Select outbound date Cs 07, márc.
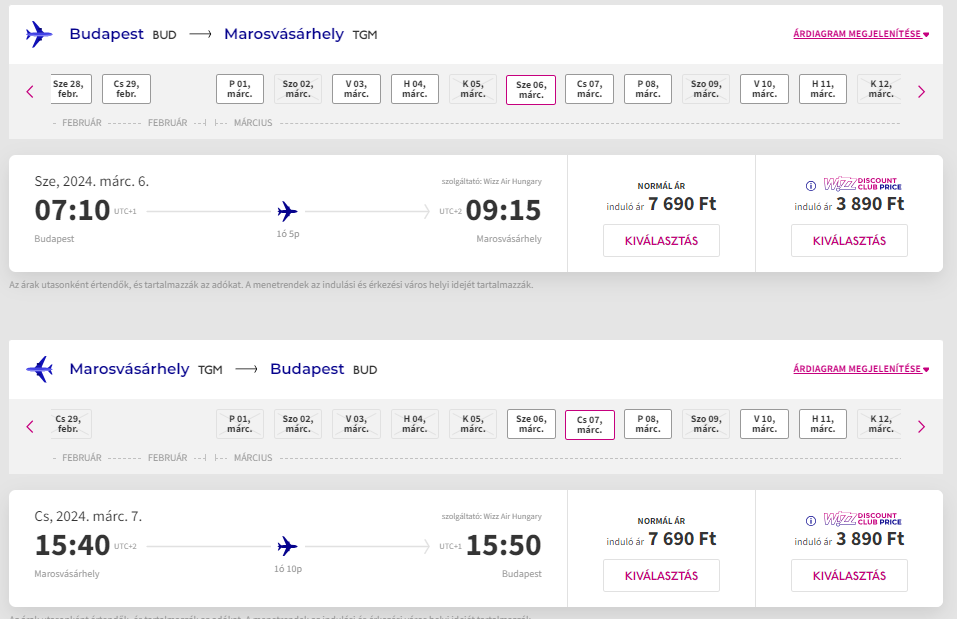This screenshot has width=957, height=619. tap(590, 89)
